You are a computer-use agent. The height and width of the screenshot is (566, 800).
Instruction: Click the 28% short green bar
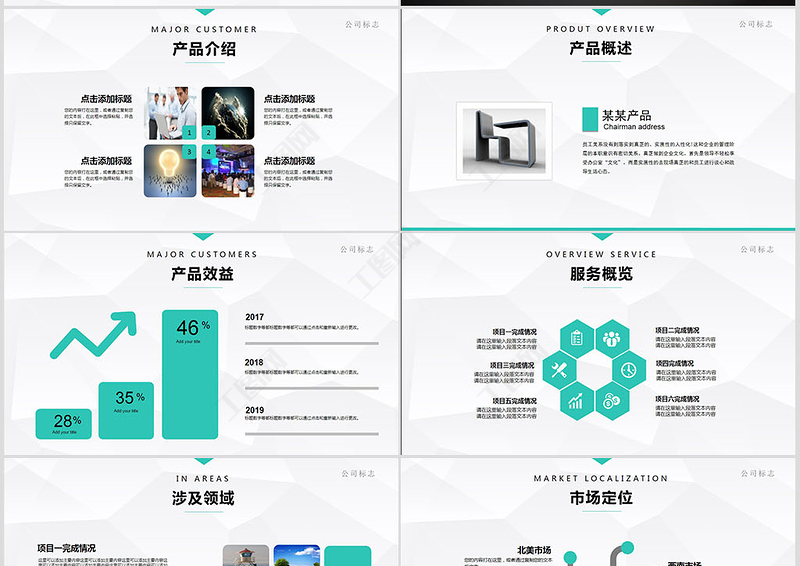coord(64,423)
